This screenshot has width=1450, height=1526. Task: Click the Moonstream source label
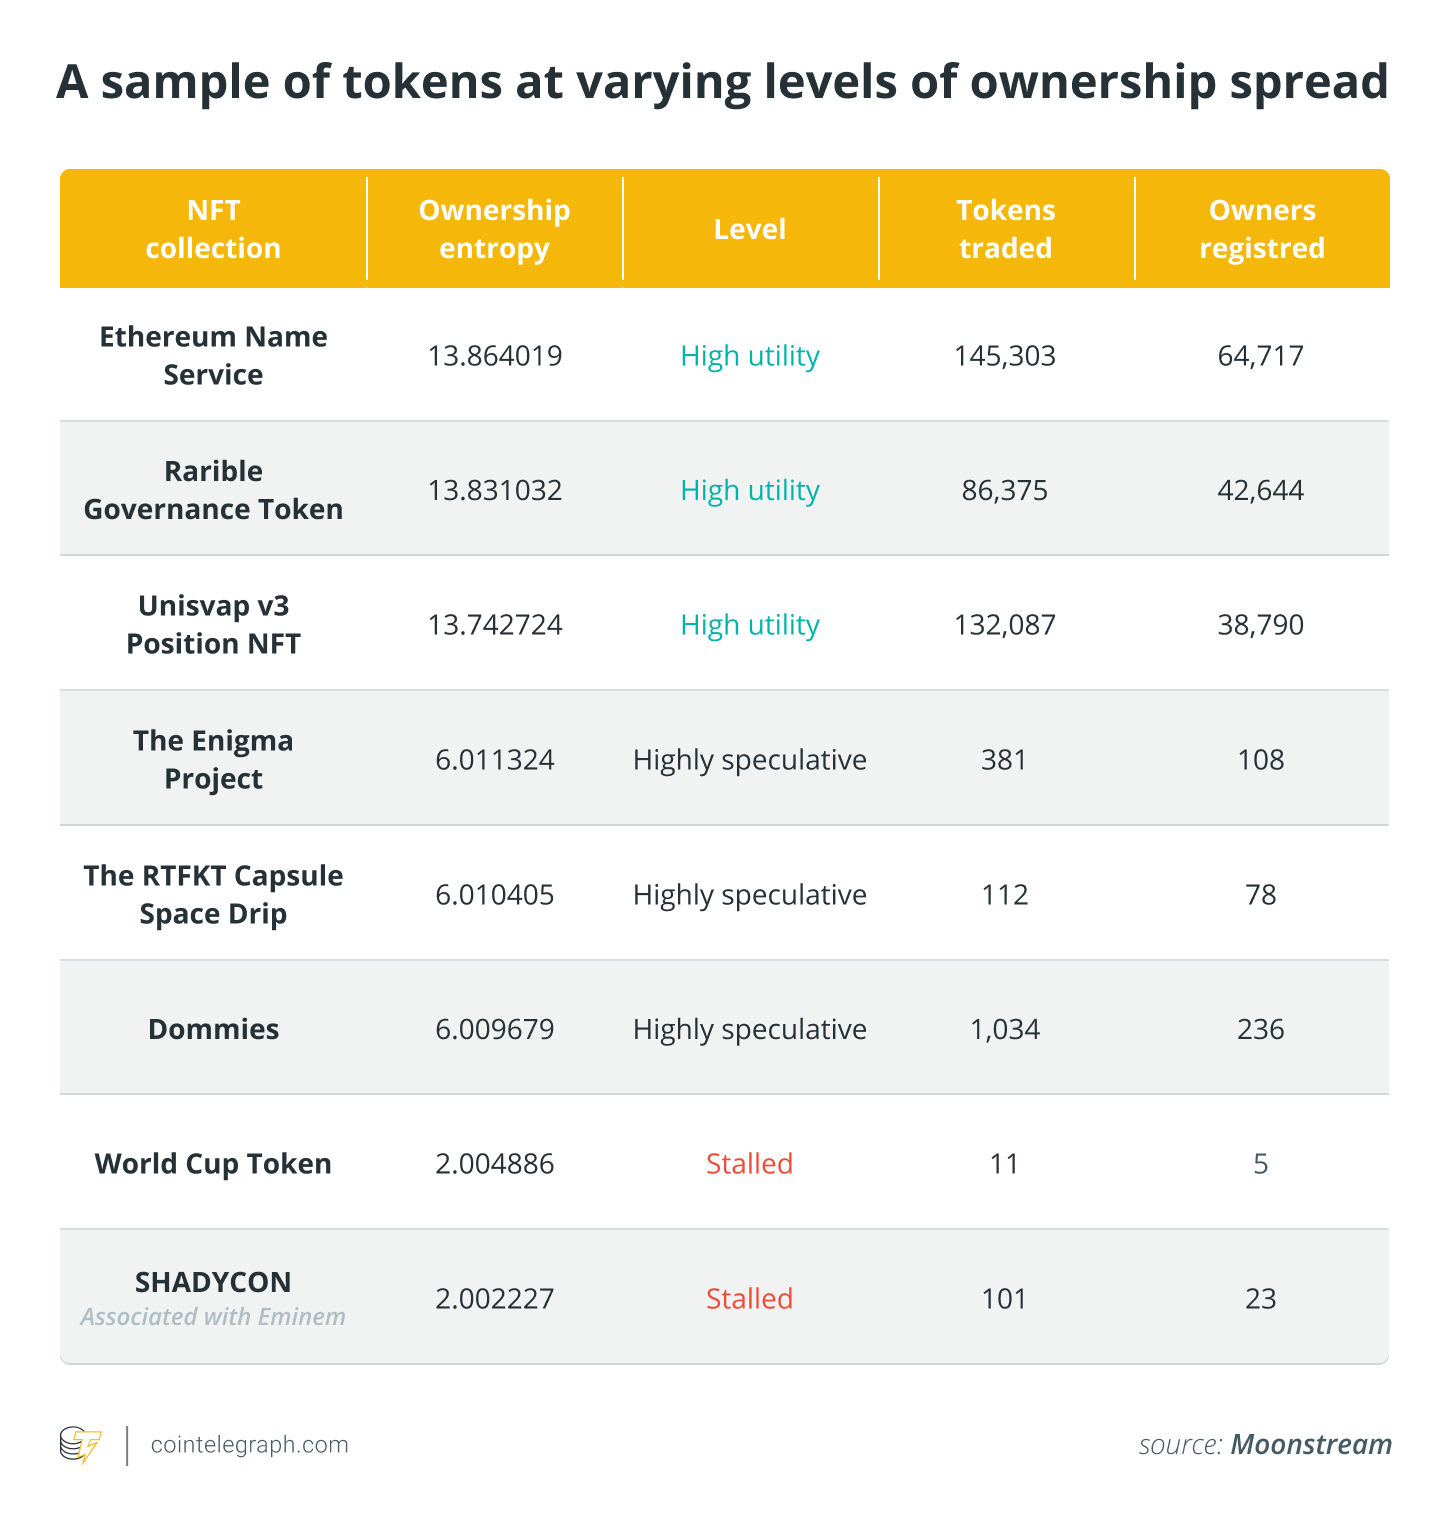point(1310,1445)
